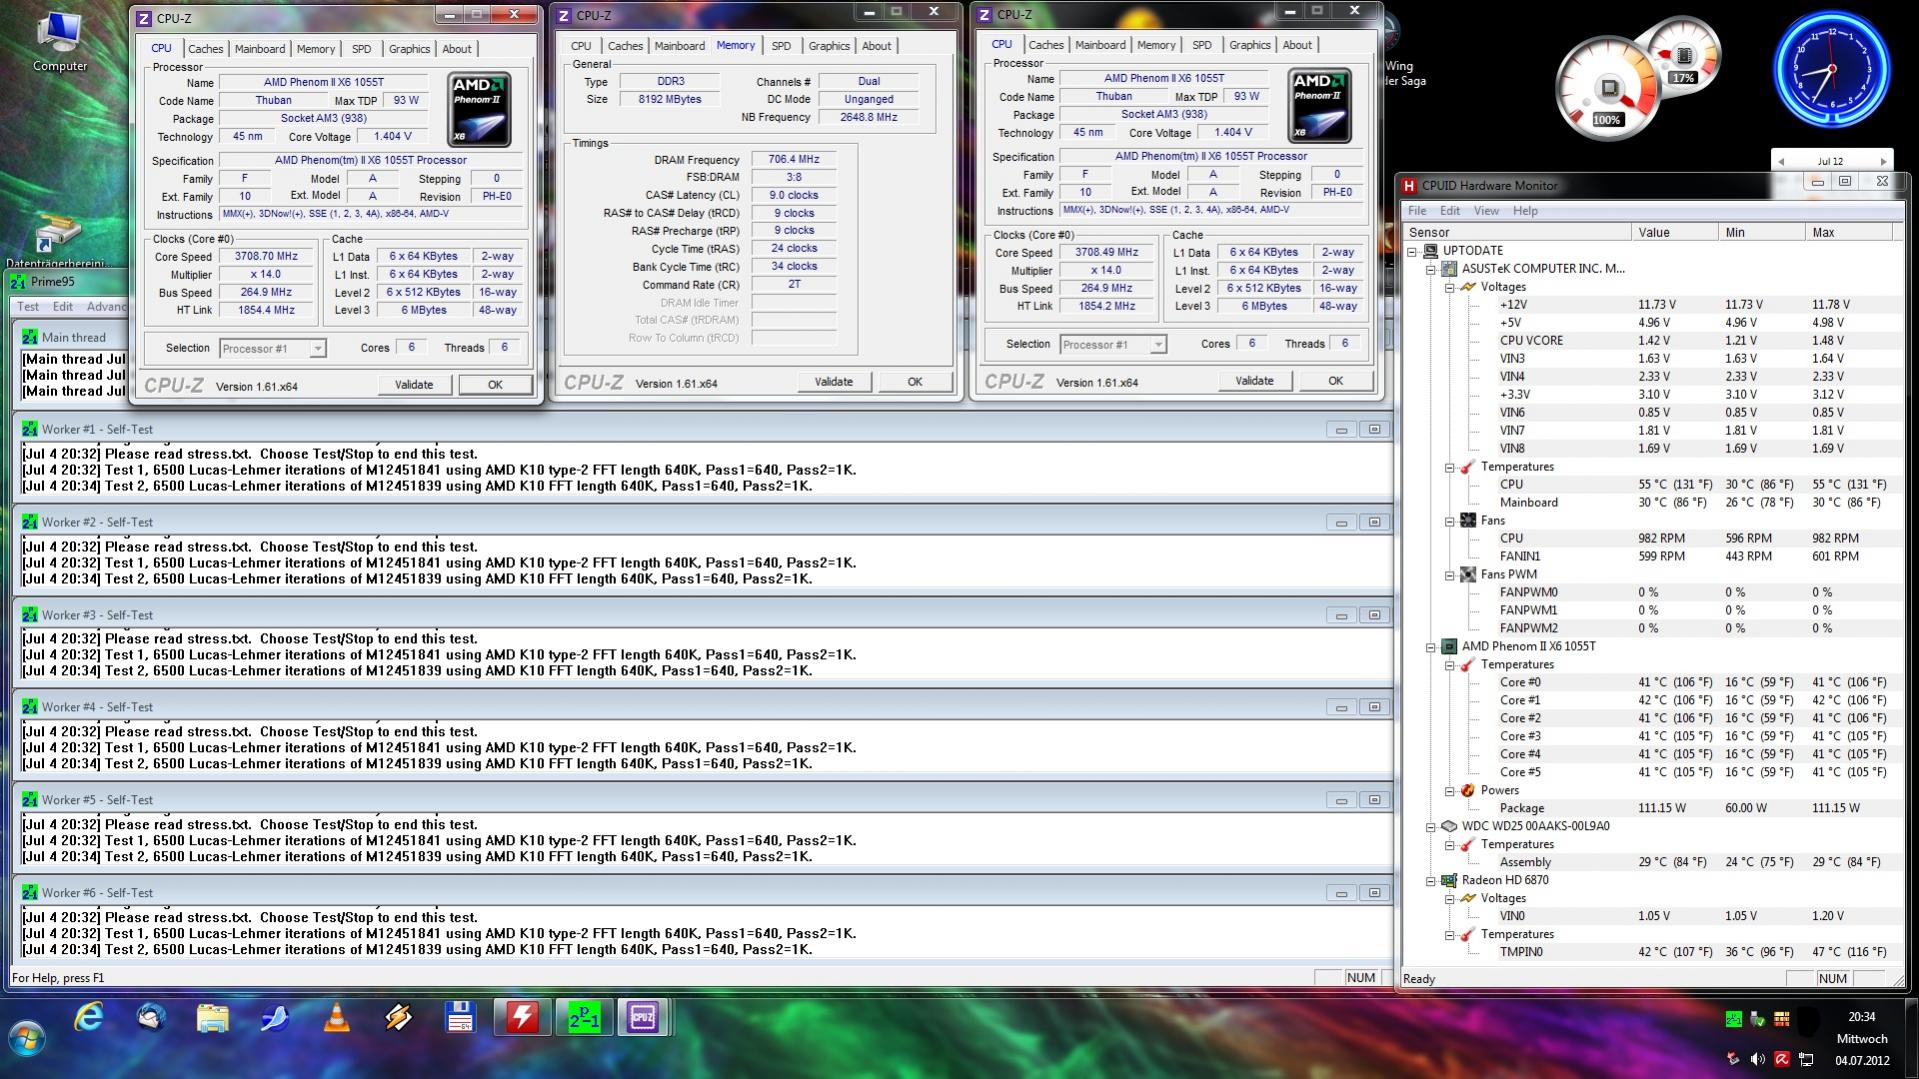1919x1079 pixels.
Task: Click Validate in the rightmost CPU-Z window
Action: 1254,381
